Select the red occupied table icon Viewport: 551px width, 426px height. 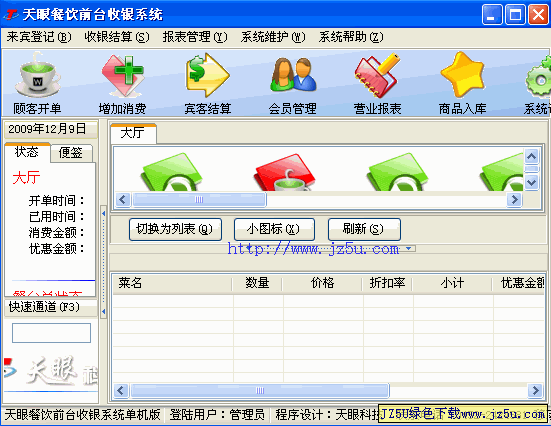pyautogui.click(x=284, y=172)
